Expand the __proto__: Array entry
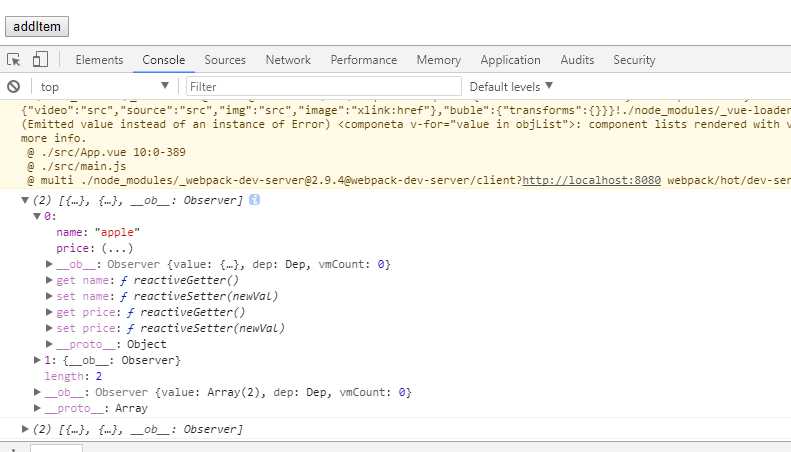Image resolution: width=791 pixels, height=452 pixels. (x=37, y=408)
